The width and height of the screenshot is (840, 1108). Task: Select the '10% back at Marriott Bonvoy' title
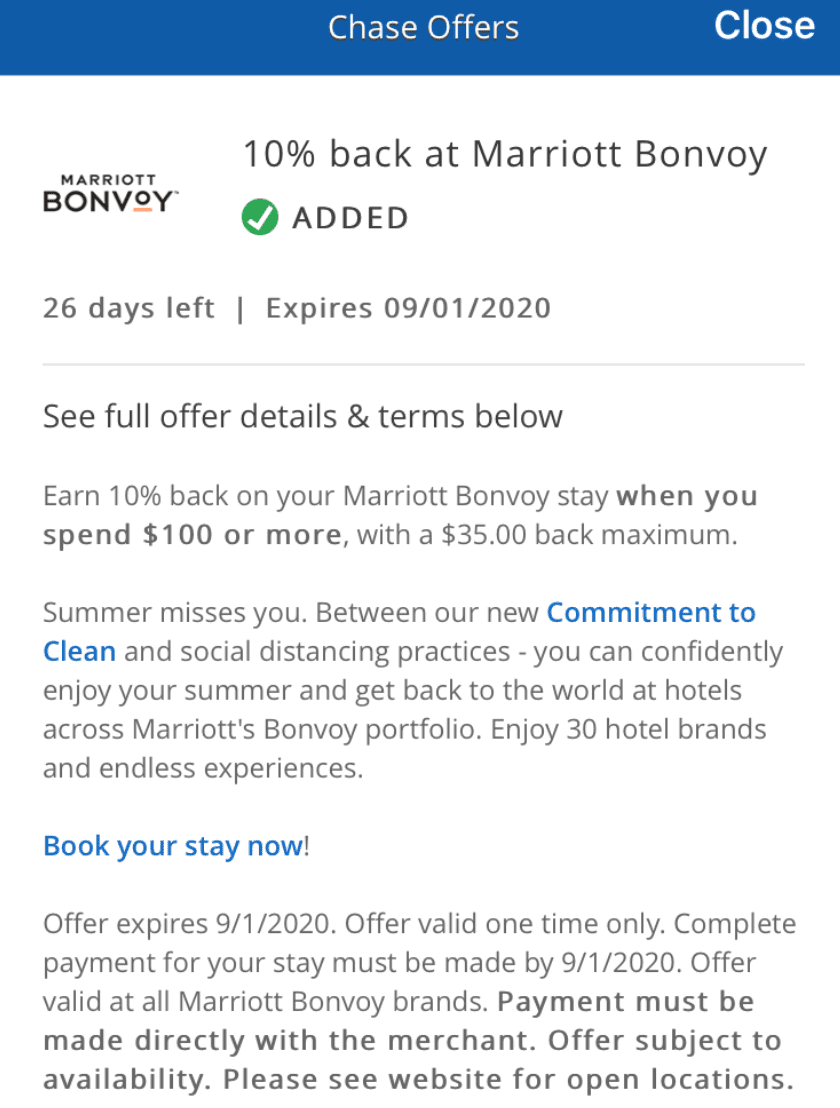(505, 154)
